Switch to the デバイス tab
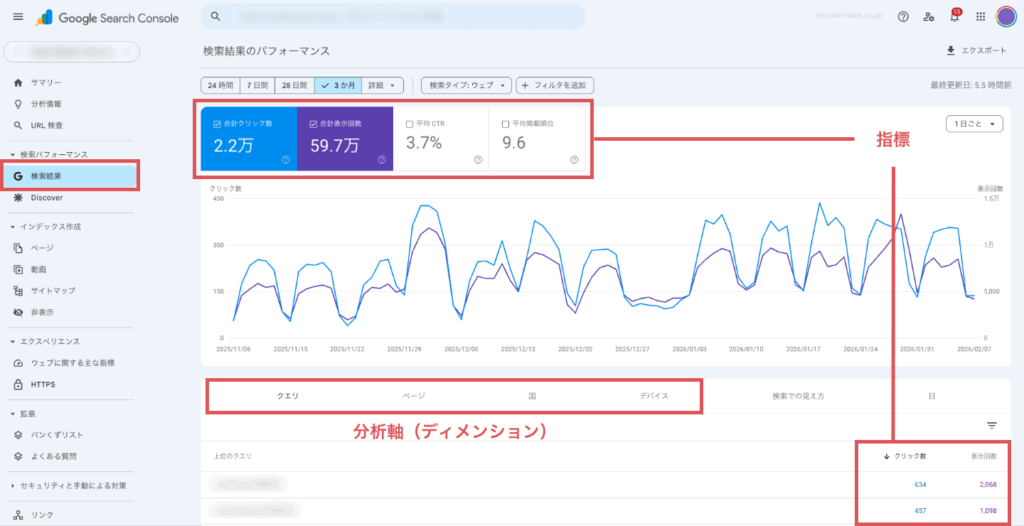The width and height of the screenshot is (1024, 526). (x=654, y=396)
